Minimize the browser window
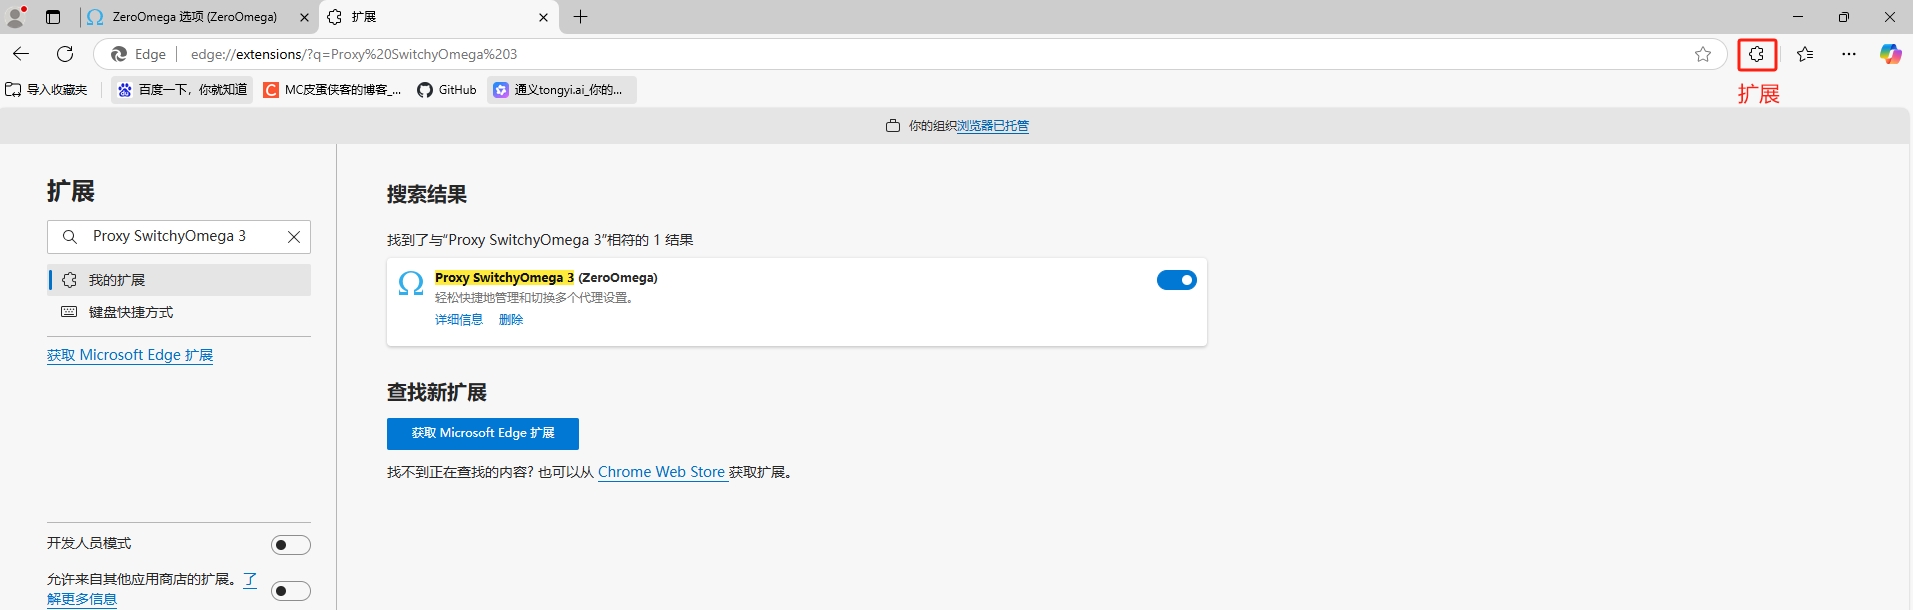1913x610 pixels. coord(1798,17)
